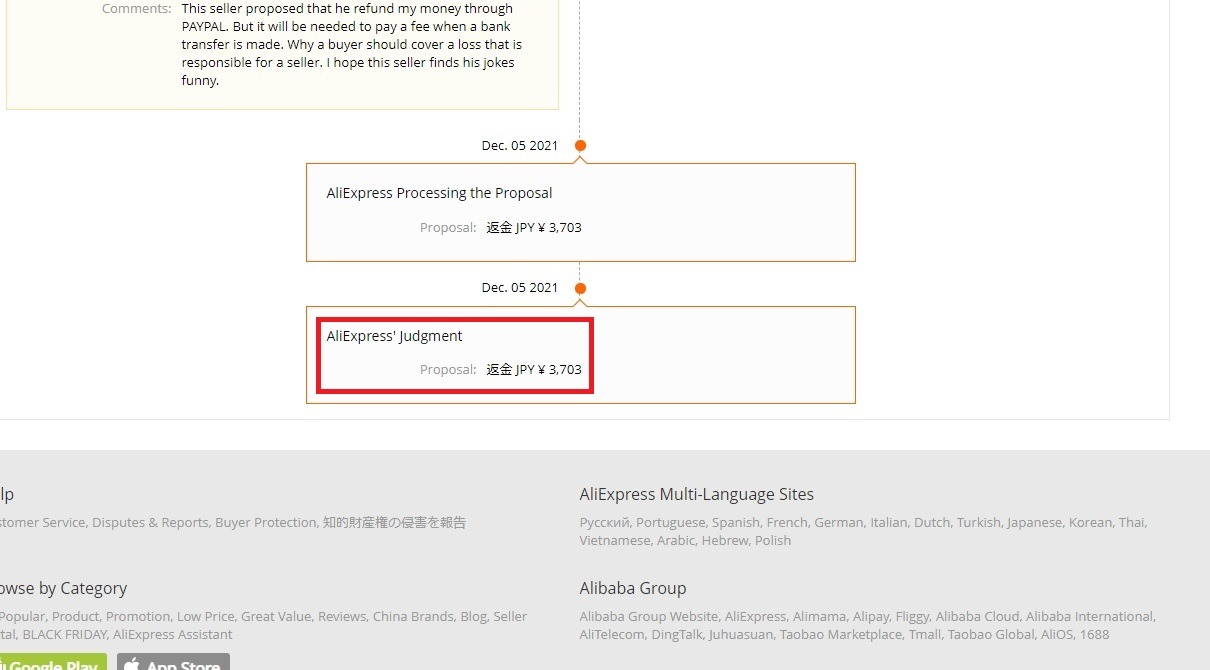Open the Spanish language site link
1210x670 pixels.
pyautogui.click(x=735, y=522)
